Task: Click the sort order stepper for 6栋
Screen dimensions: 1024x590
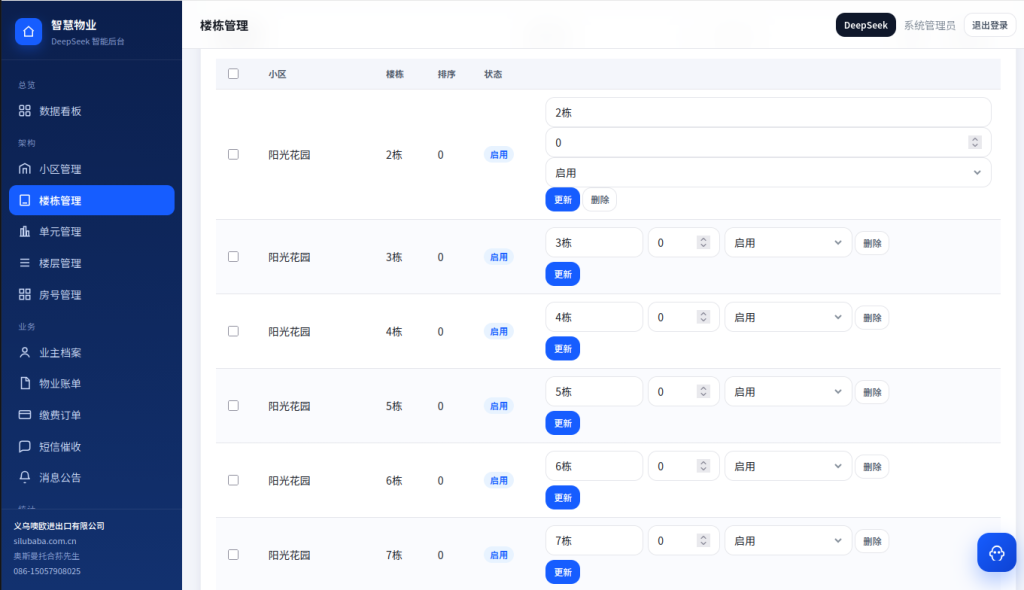Action: [703, 466]
